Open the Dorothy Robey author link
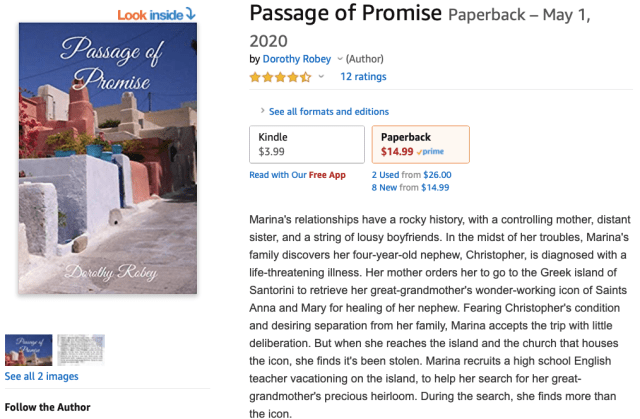The width and height of the screenshot is (640, 419). [297, 59]
